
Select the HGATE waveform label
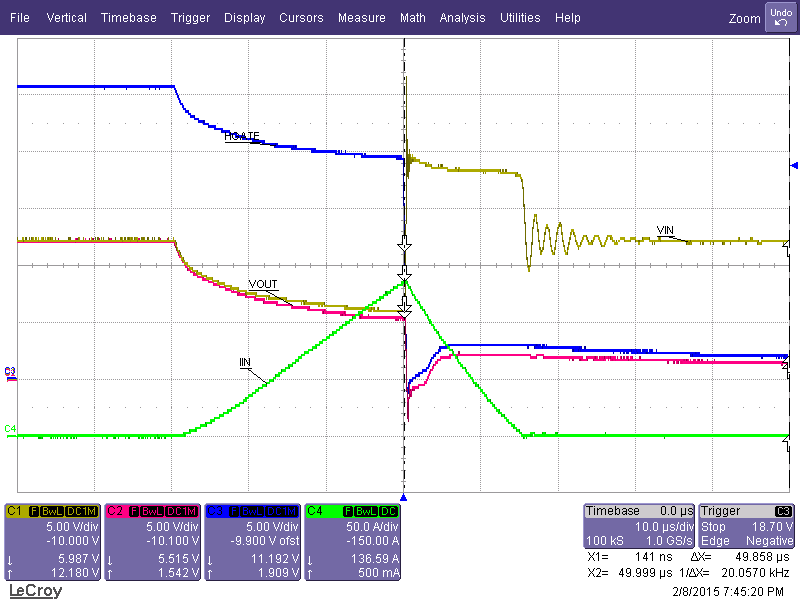[x=242, y=136]
